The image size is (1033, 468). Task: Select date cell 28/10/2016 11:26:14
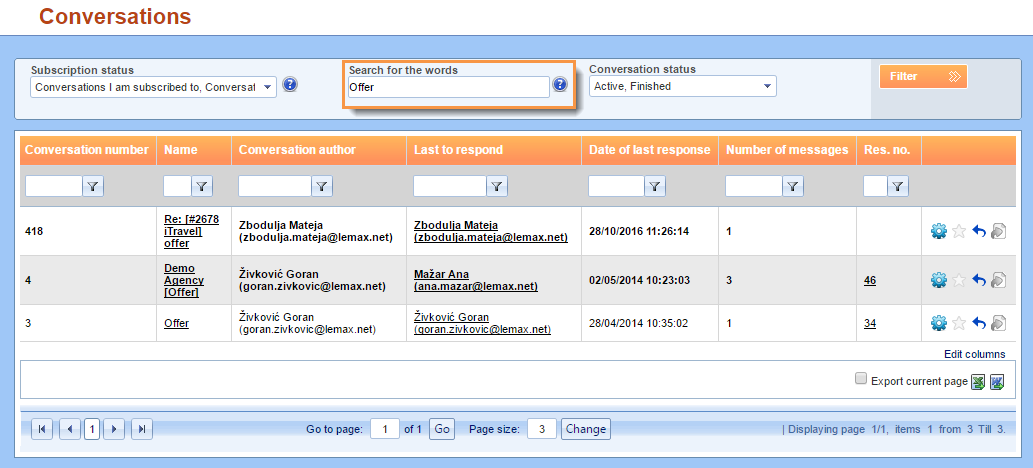640,231
